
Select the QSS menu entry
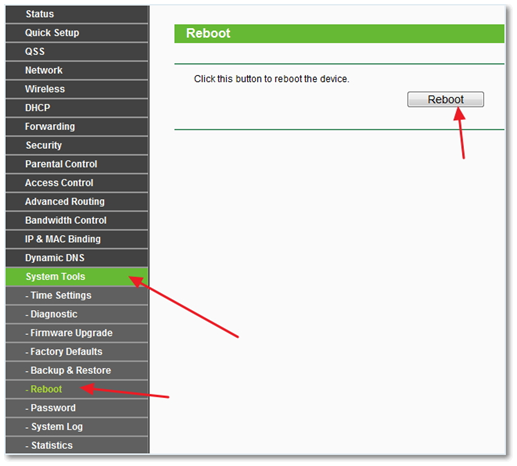click(77, 51)
